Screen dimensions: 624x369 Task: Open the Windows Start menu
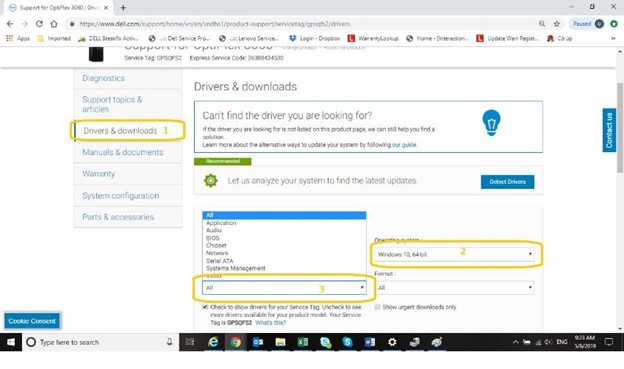(x=11, y=342)
